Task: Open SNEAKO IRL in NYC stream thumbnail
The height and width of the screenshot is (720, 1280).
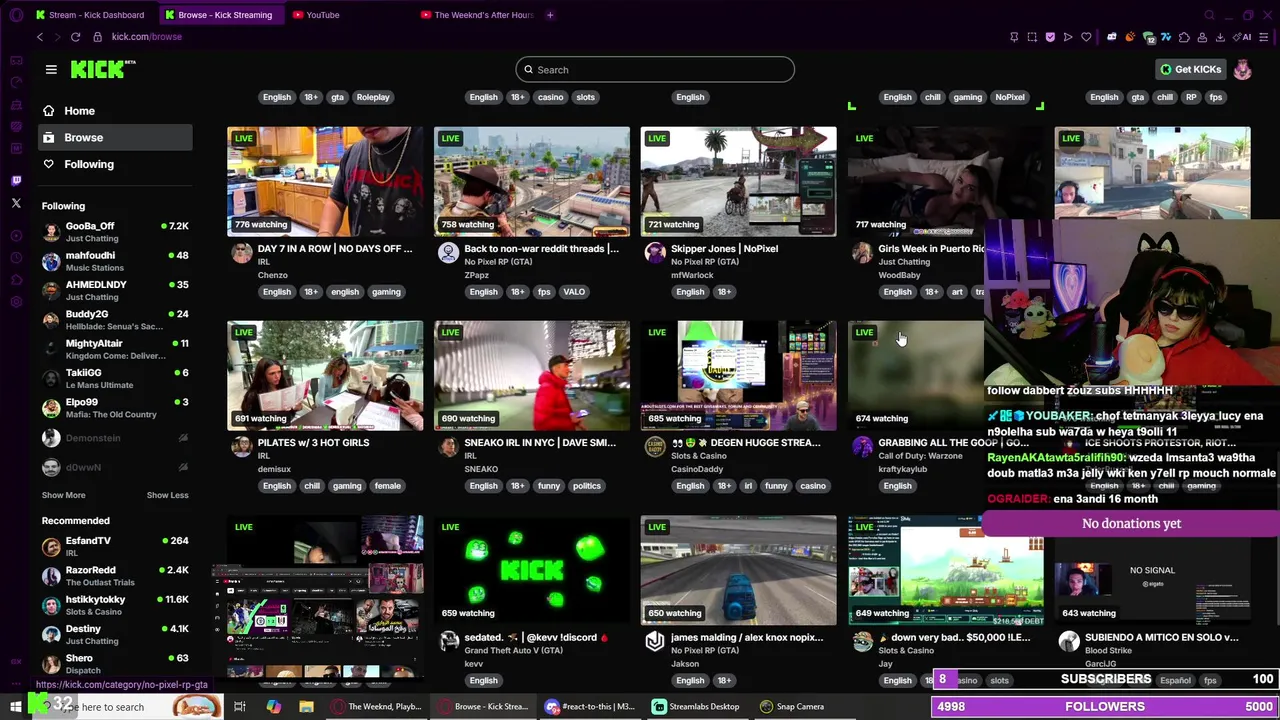Action: coord(532,375)
